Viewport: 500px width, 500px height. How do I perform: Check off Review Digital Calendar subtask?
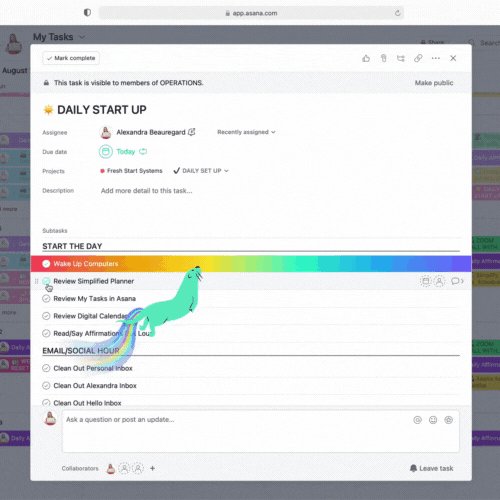[x=46, y=316]
